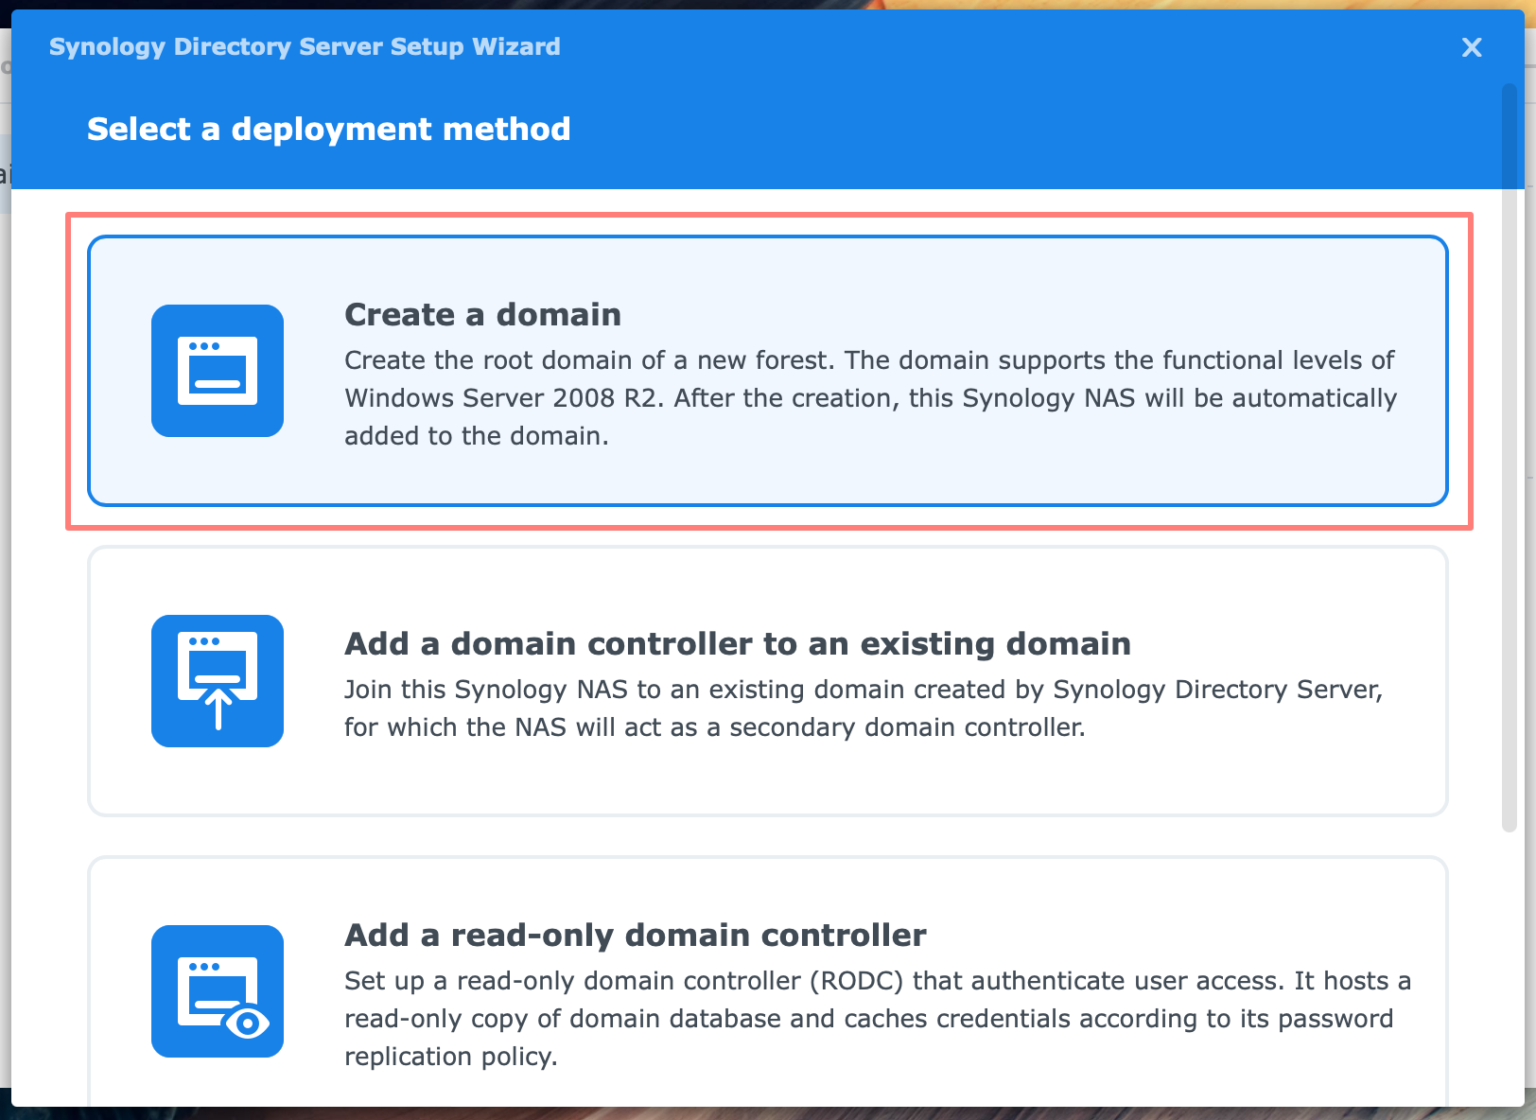
Task: Click the Synology Directory Server Setup Wizard title
Action: click(x=304, y=46)
